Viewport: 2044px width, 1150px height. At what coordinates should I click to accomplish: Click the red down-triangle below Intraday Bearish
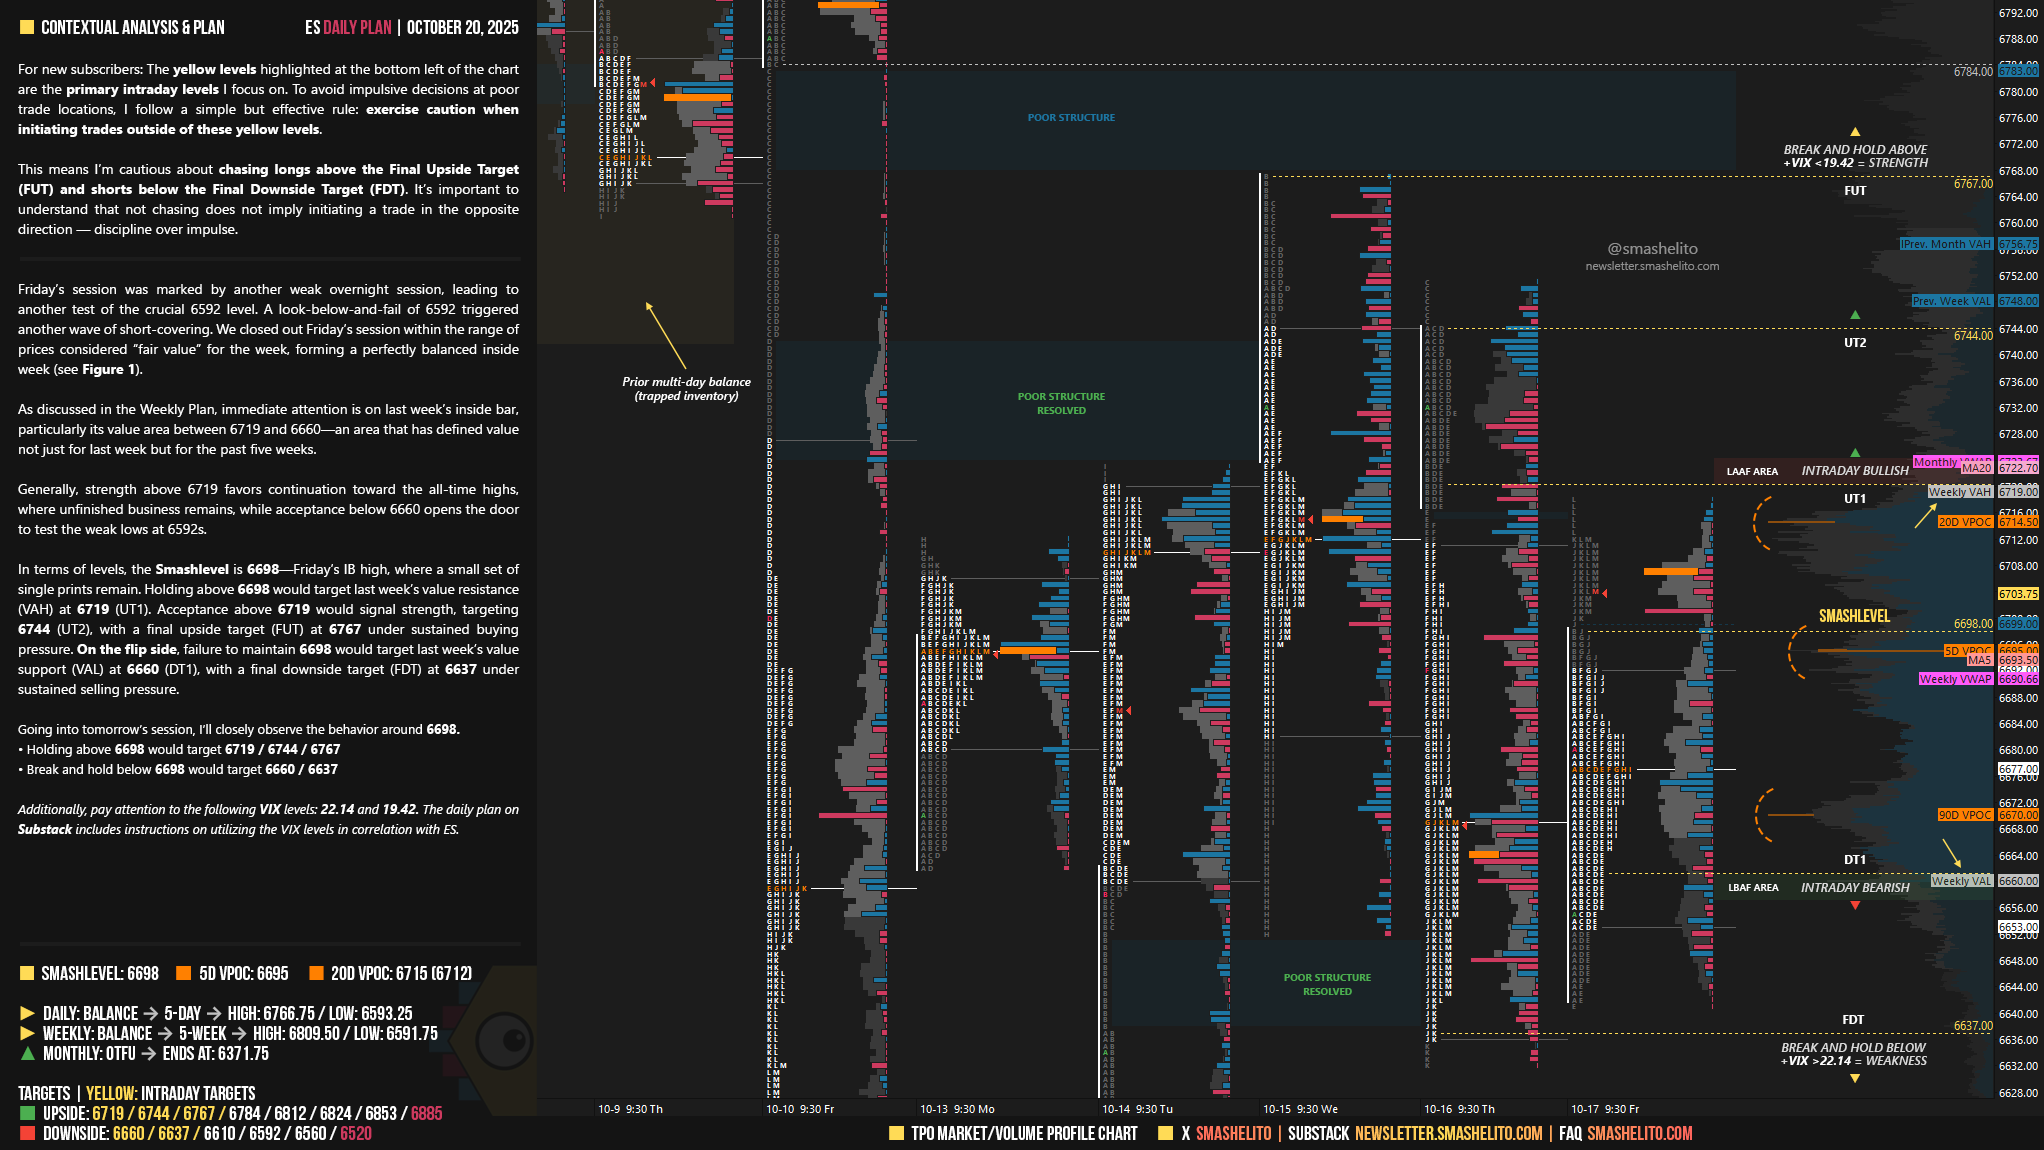(x=1855, y=906)
